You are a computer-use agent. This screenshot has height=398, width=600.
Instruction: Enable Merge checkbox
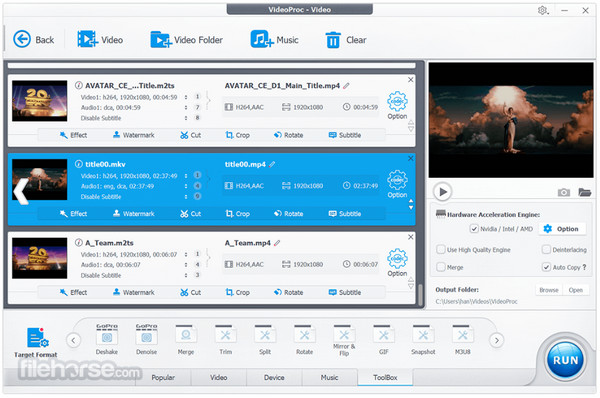click(x=441, y=267)
